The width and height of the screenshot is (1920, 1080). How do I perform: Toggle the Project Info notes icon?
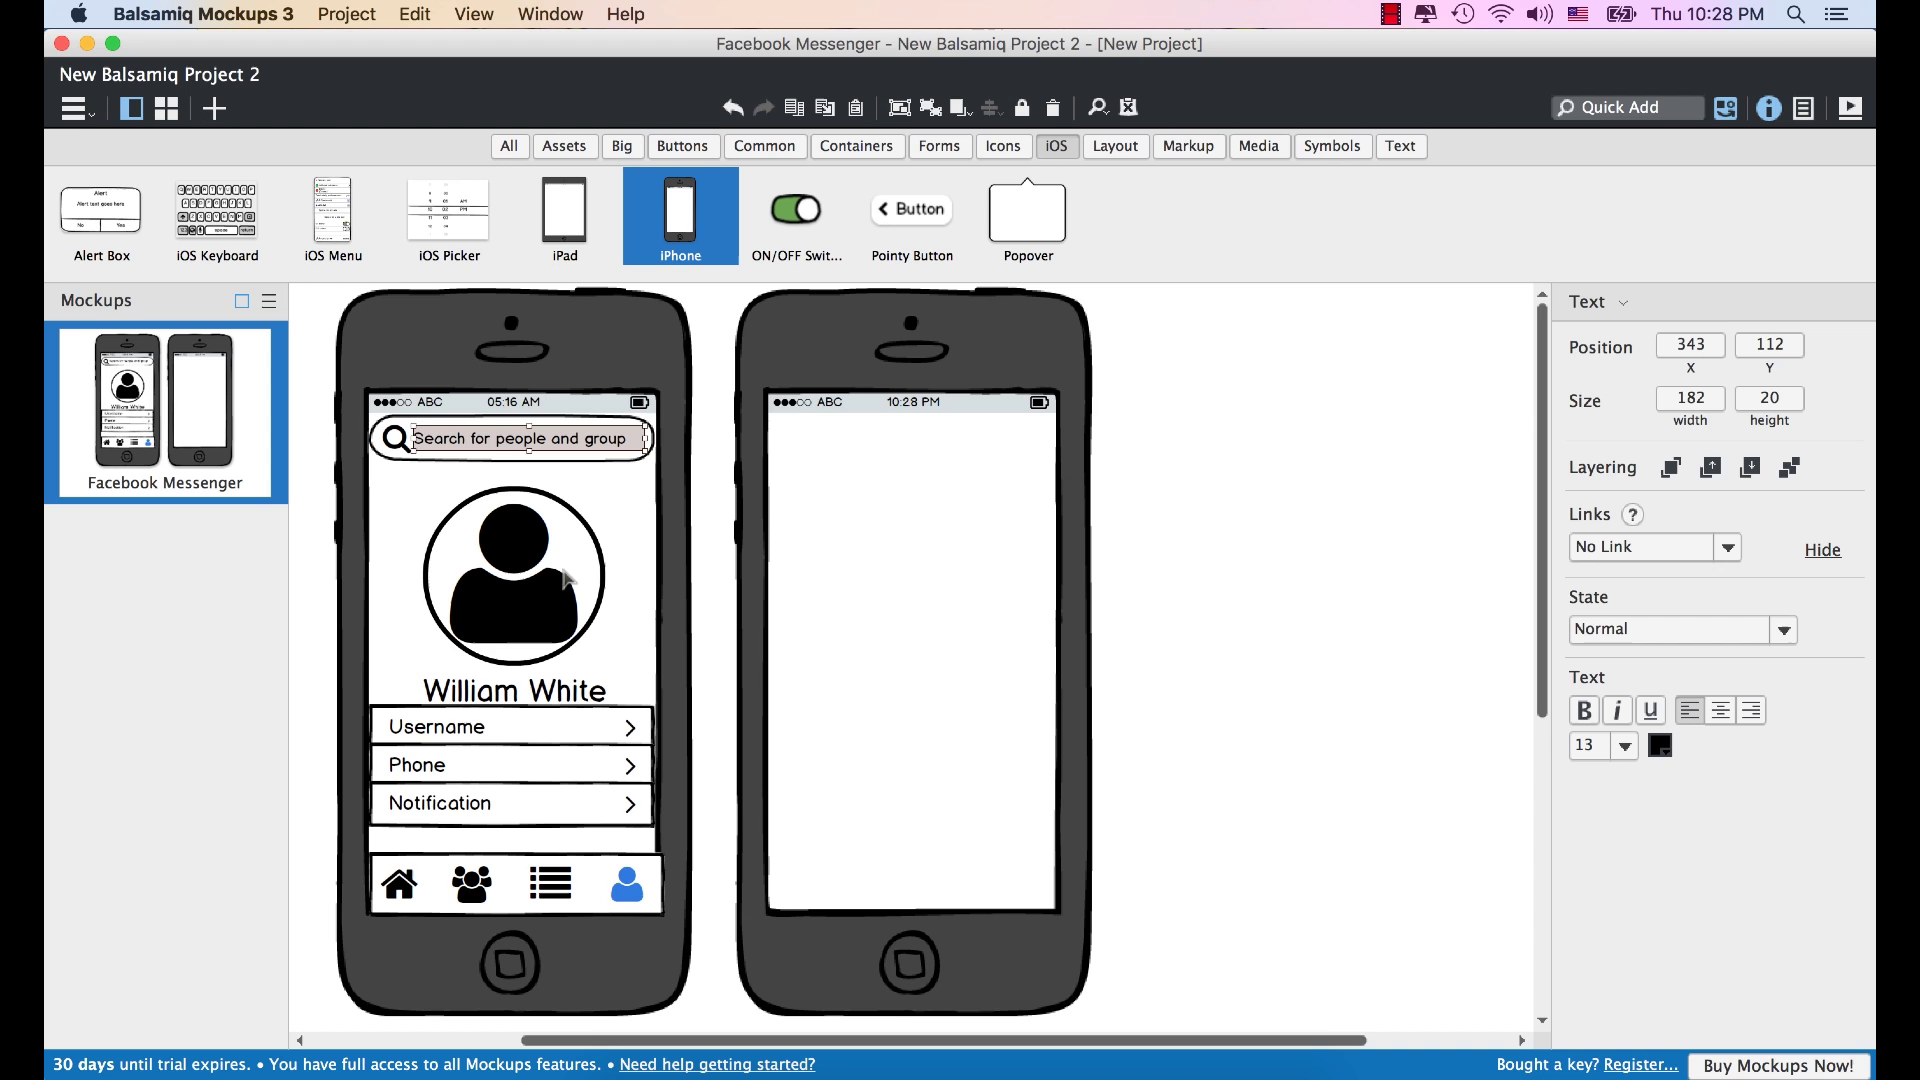click(x=1804, y=108)
